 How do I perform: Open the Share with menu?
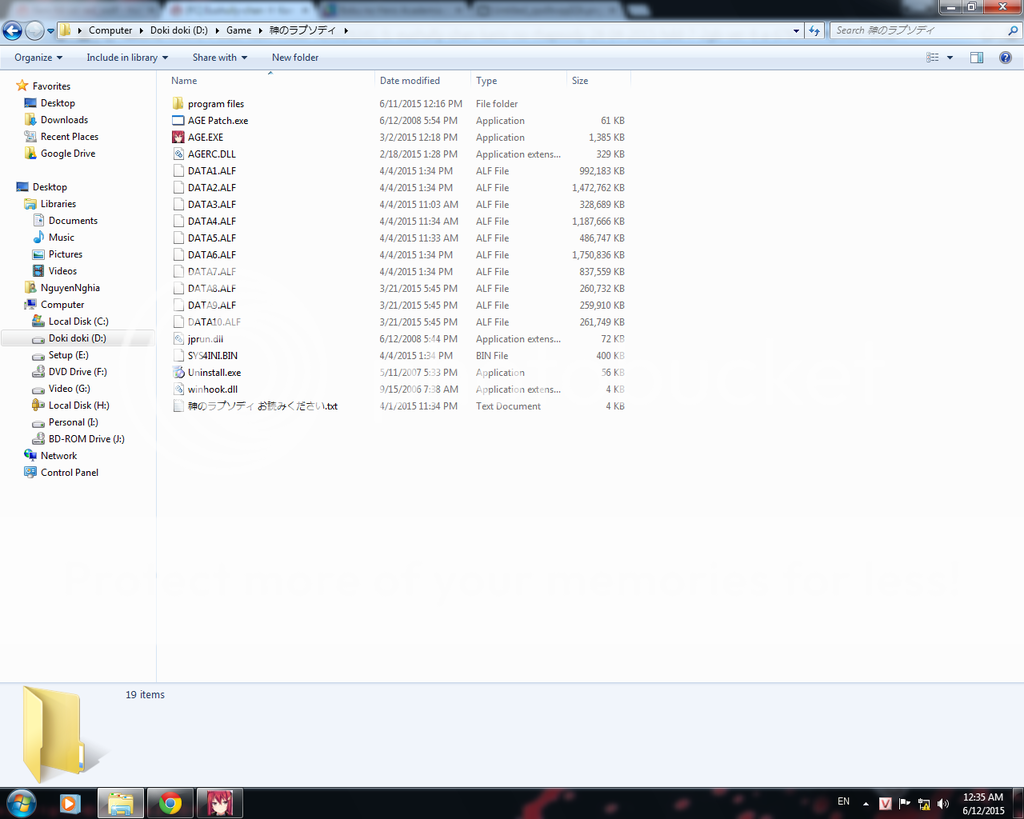pyautogui.click(x=220, y=58)
